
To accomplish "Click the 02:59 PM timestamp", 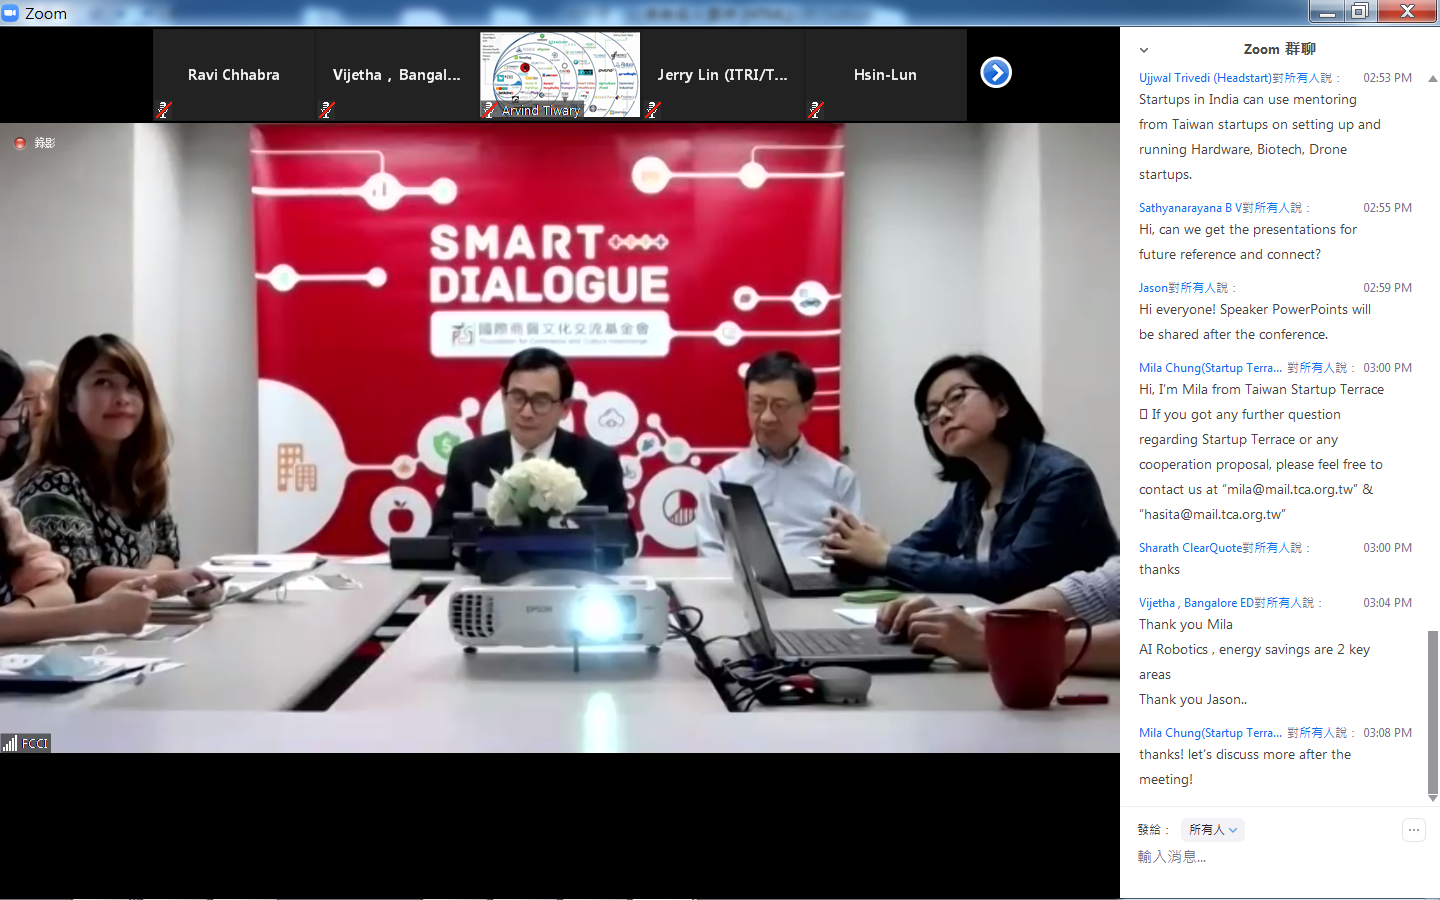I will (1387, 288).
